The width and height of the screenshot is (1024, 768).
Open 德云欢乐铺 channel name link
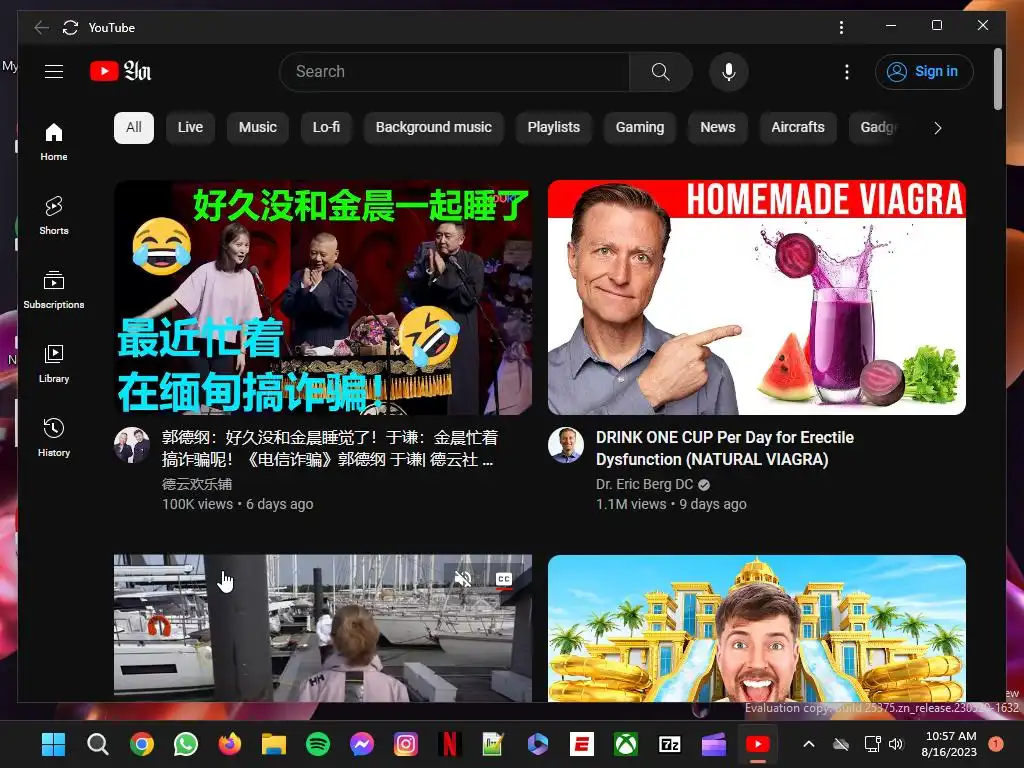pyautogui.click(x=197, y=484)
